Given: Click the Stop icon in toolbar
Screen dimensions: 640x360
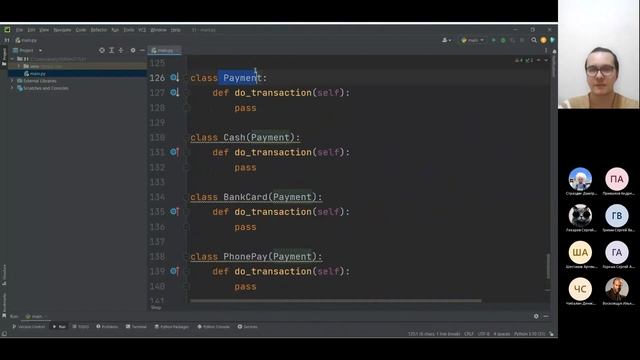Looking at the screenshot, I should pyautogui.click(x=522, y=40).
